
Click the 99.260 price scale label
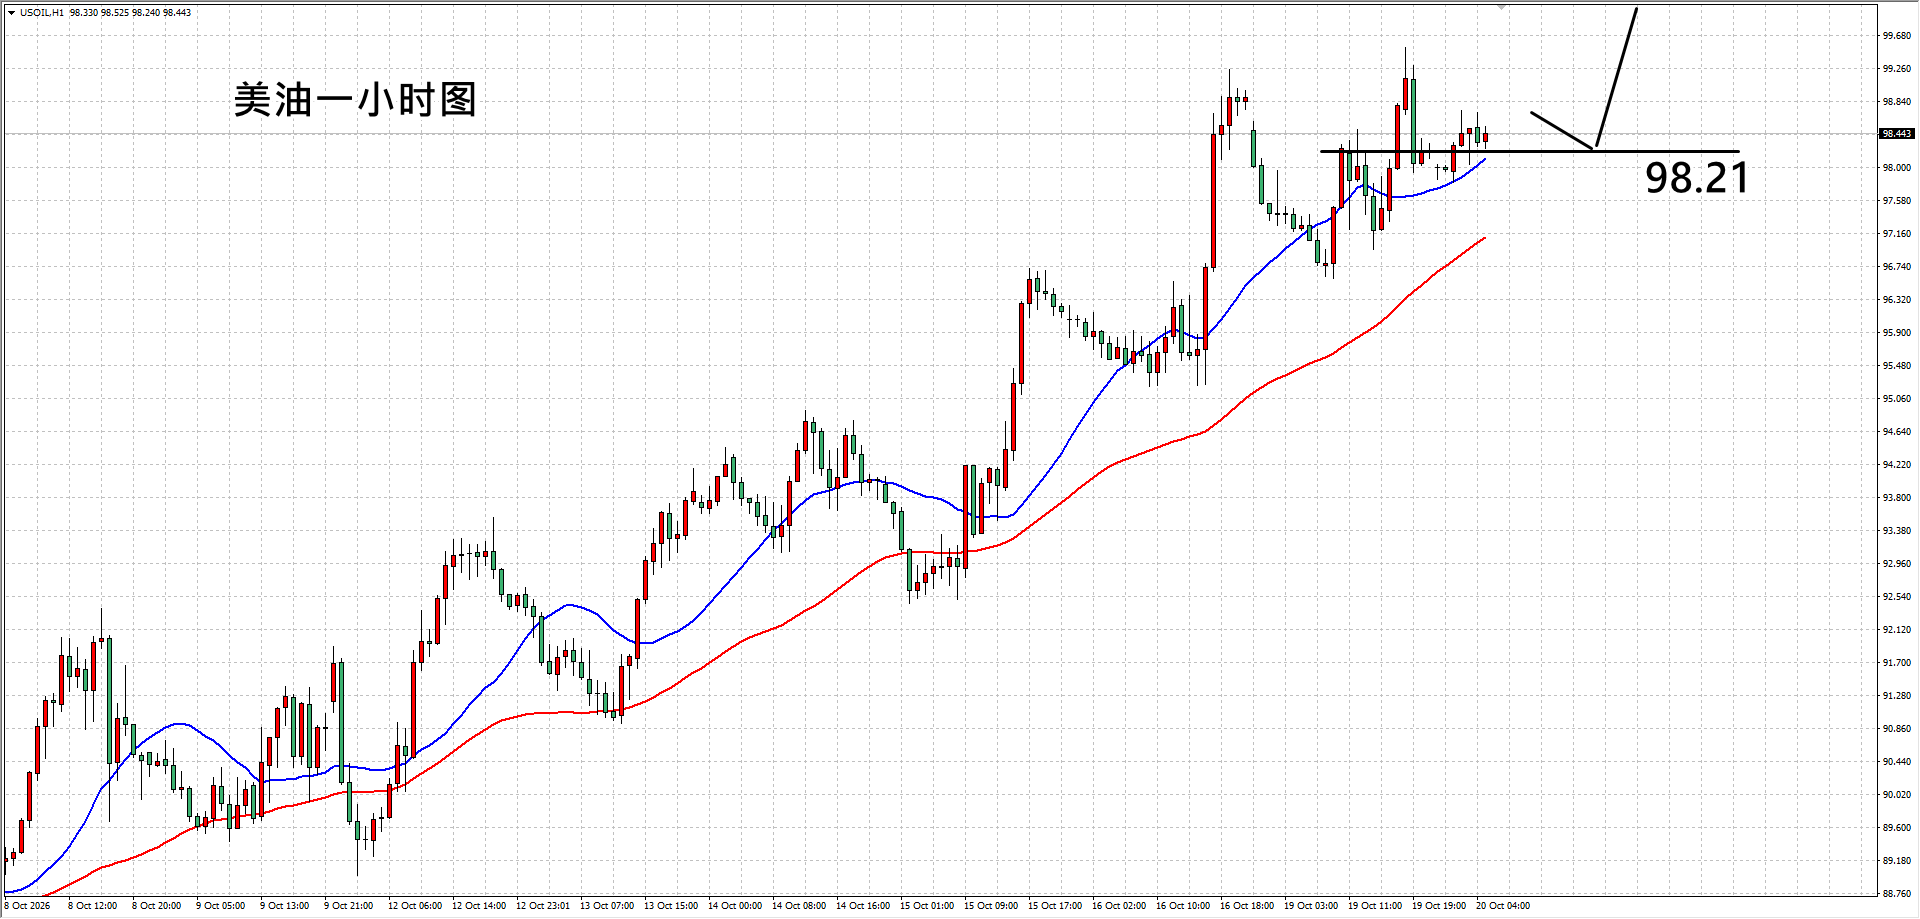1897,69
